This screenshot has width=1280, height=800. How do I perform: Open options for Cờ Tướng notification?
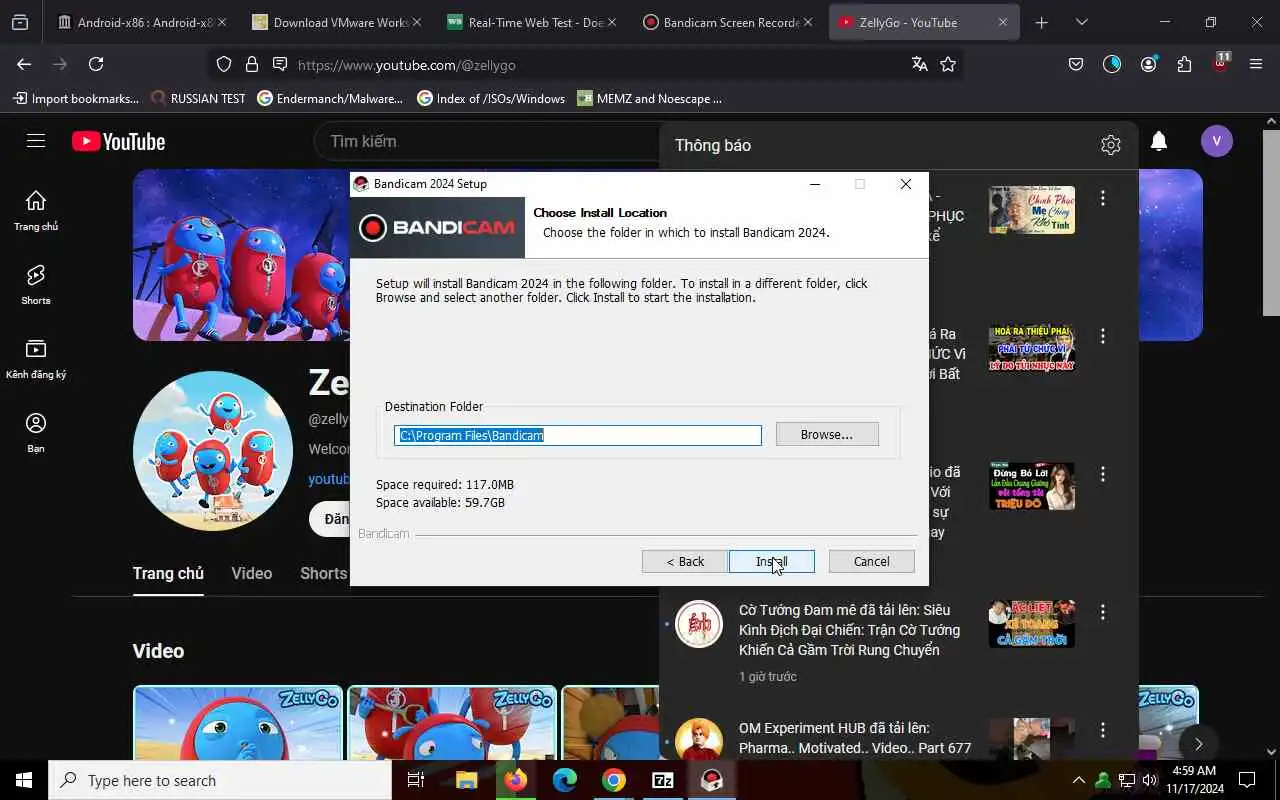tap(1103, 612)
